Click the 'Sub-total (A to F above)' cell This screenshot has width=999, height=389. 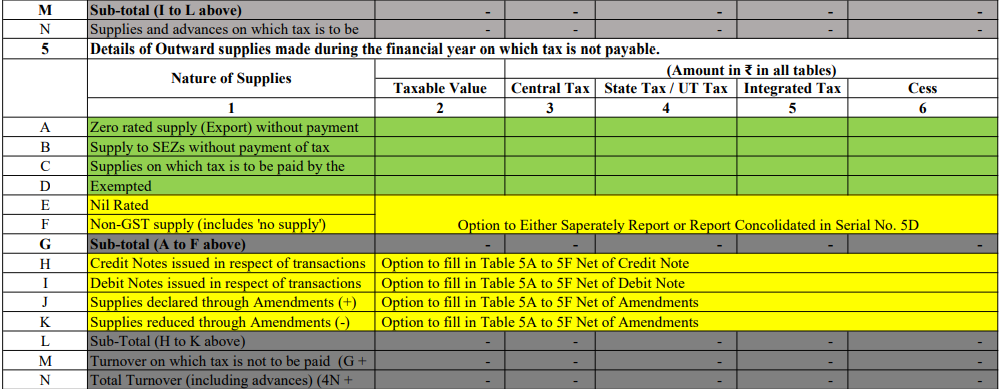(x=231, y=244)
